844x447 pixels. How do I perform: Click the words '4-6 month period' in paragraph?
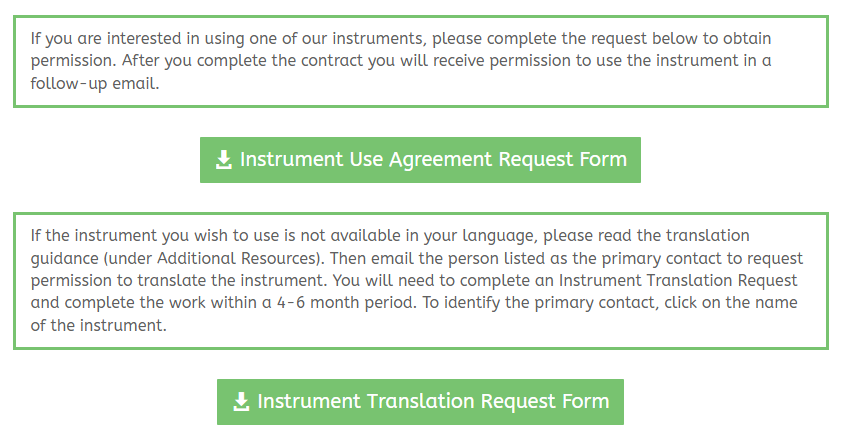tap(347, 303)
